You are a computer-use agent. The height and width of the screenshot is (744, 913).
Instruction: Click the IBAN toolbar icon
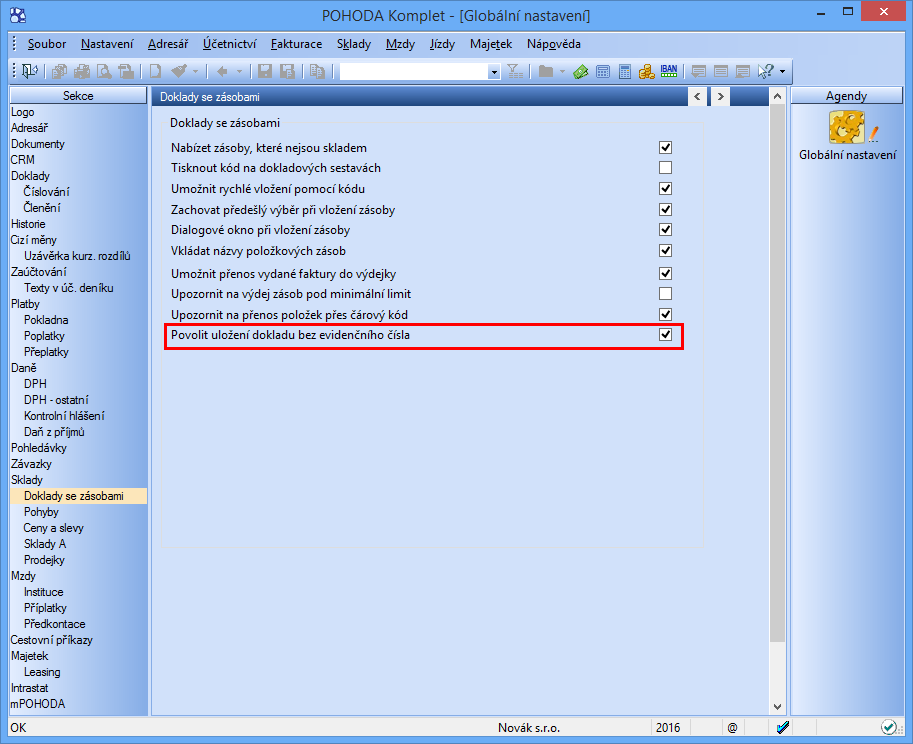coord(669,72)
